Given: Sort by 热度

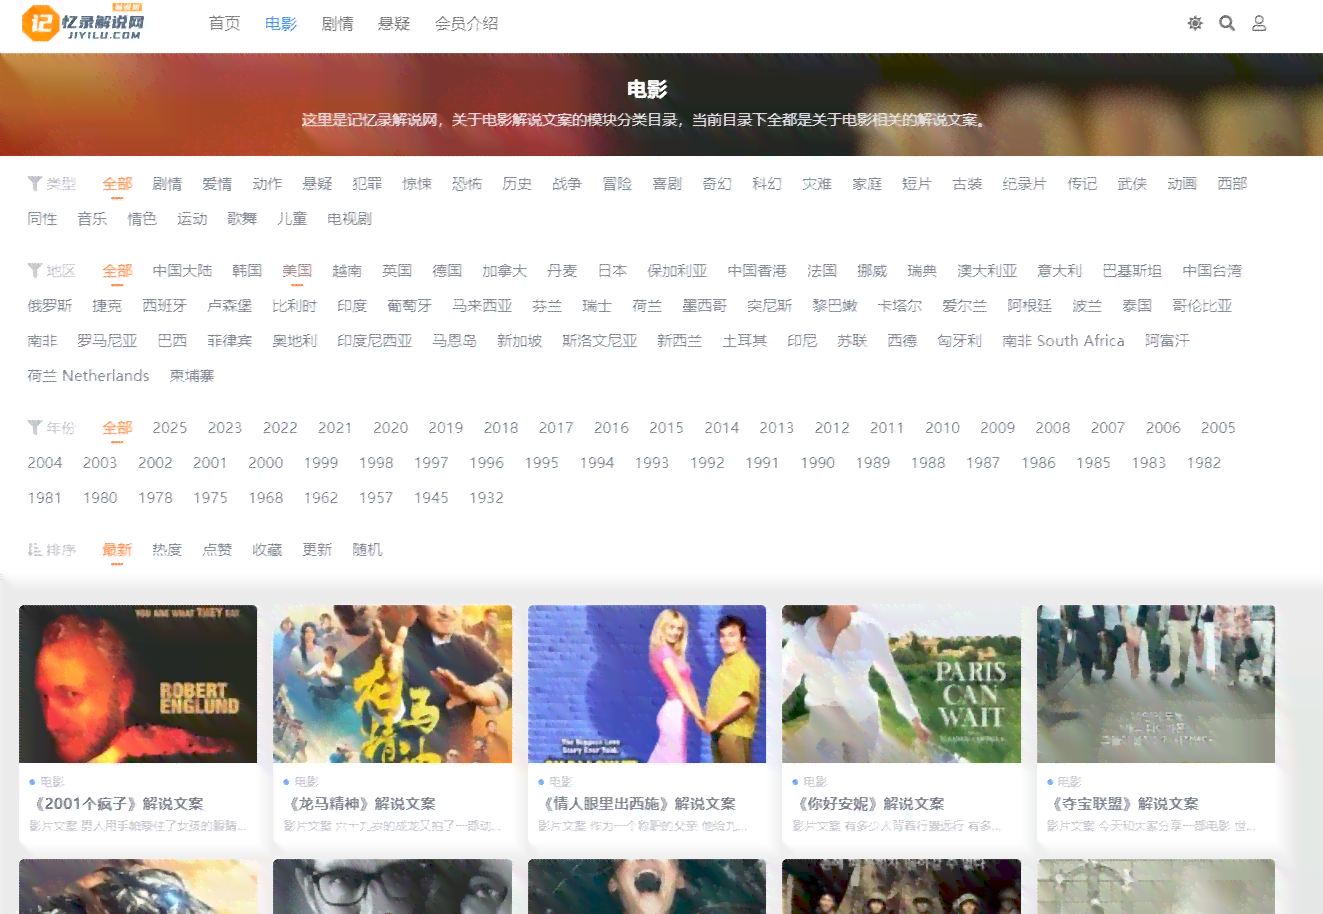Looking at the screenshot, I should [x=167, y=550].
